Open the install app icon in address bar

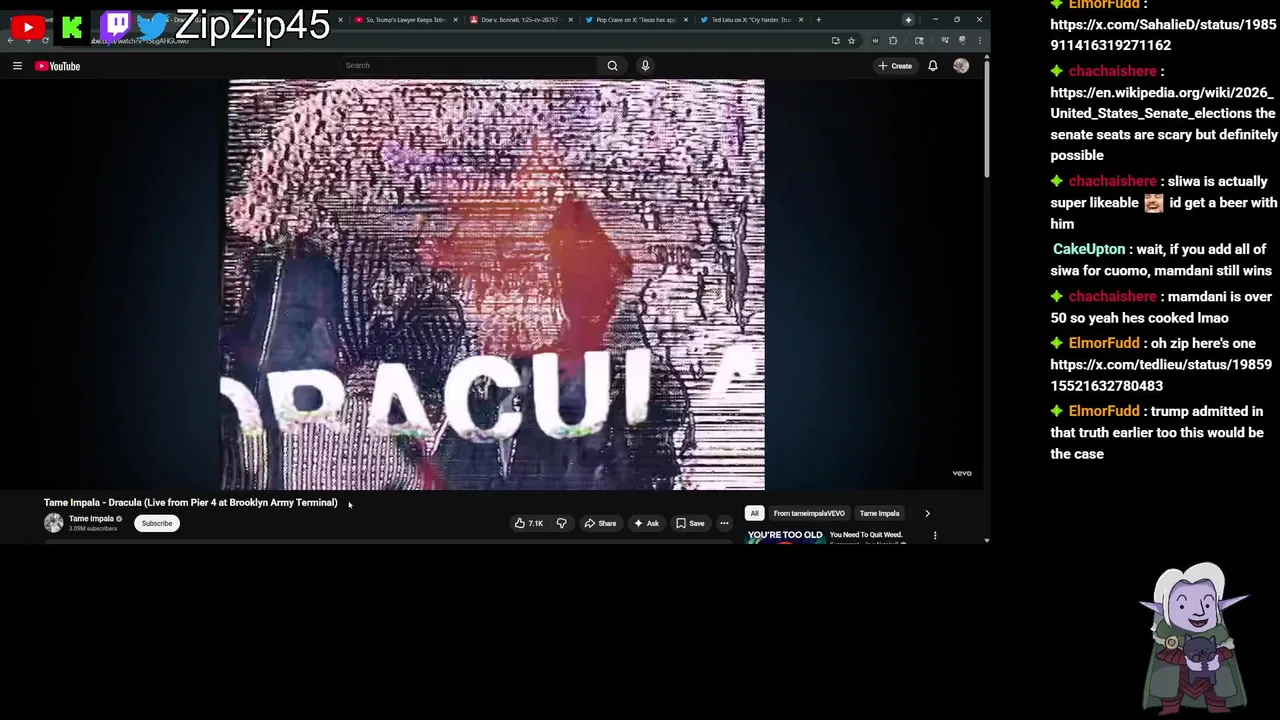pyautogui.click(x=835, y=41)
